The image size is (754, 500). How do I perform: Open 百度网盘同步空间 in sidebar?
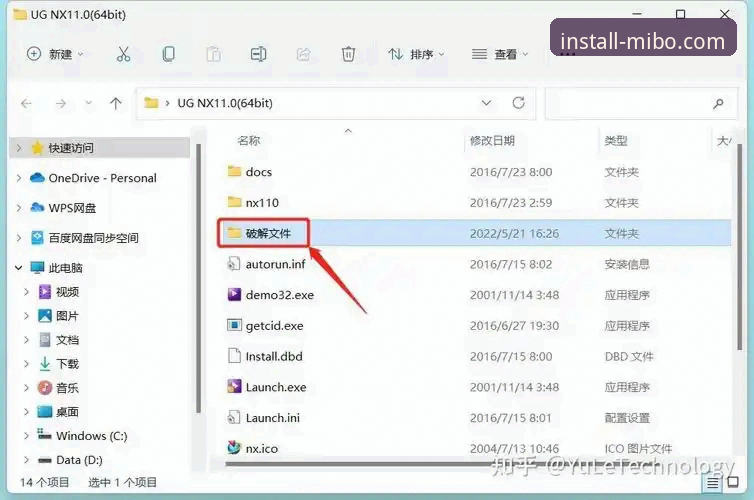pyautogui.click(x=93, y=238)
